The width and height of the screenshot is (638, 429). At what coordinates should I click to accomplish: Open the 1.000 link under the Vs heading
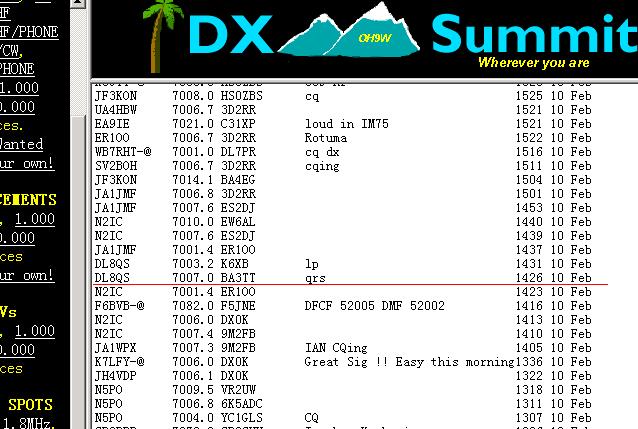coord(35,331)
